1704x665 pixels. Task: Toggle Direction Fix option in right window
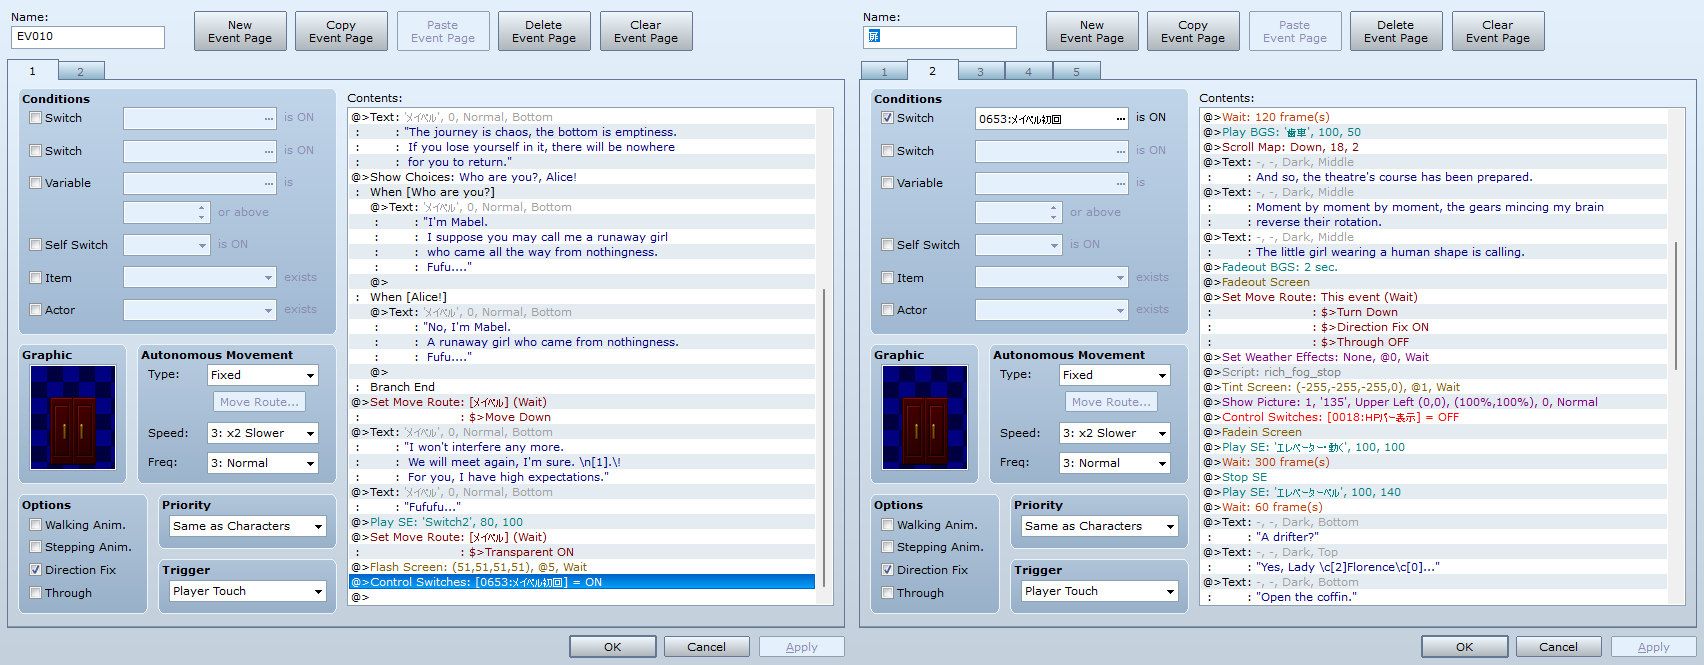888,570
